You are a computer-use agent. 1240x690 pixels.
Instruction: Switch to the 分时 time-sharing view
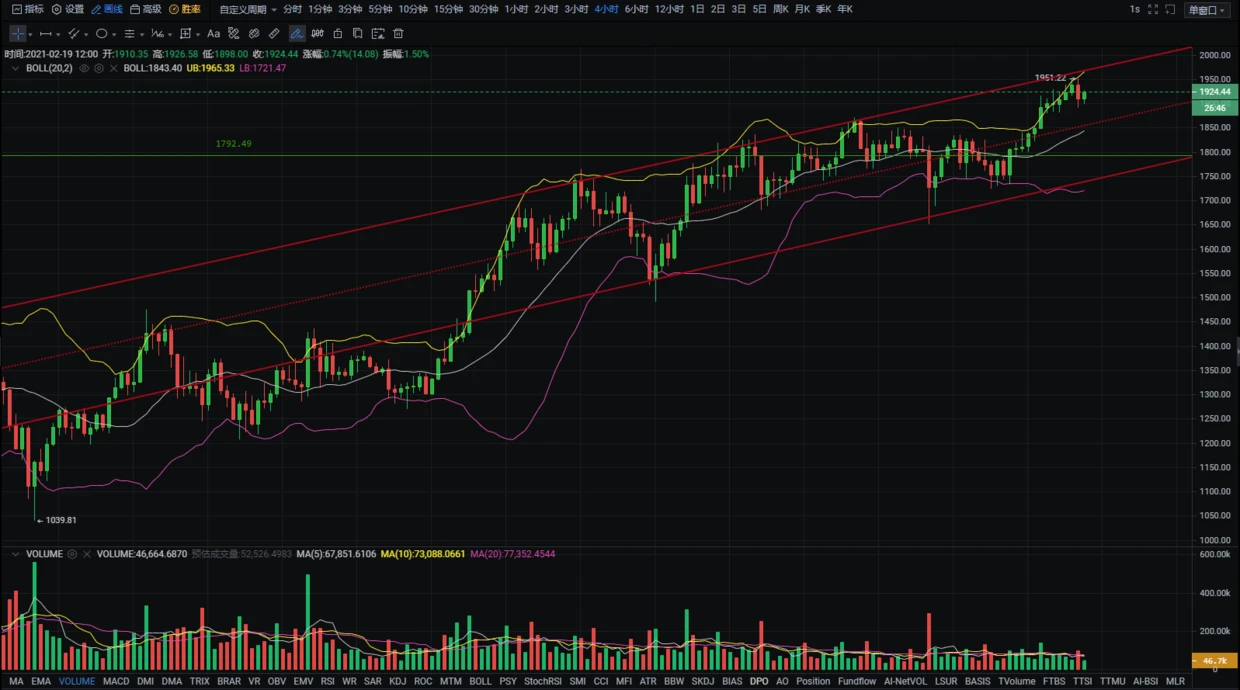tap(292, 9)
